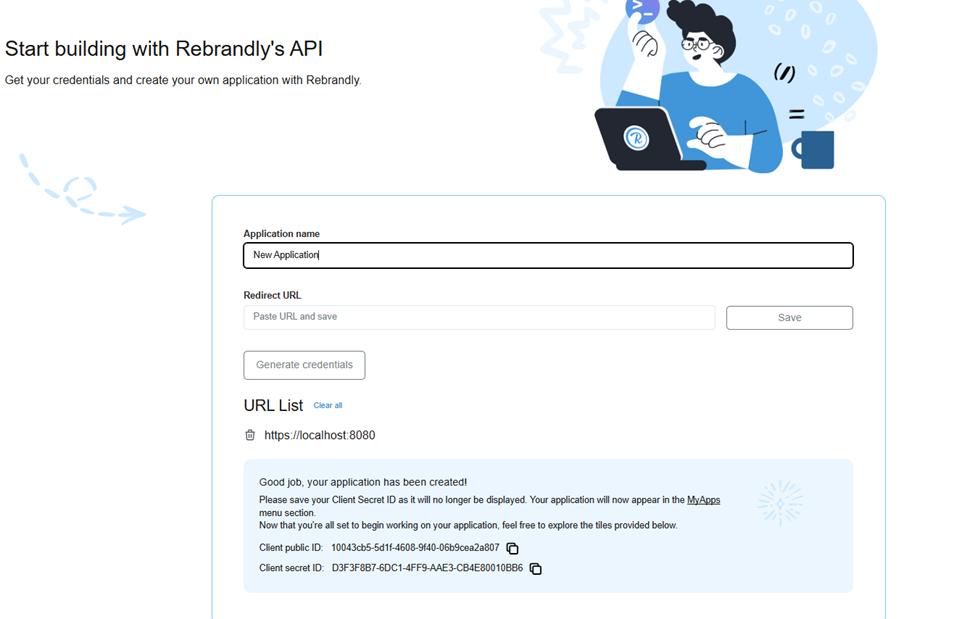This screenshot has width=975, height=619.
Task: Click the Rebrandly logo on the laptop illustration
Action: (x=636, y=138)
